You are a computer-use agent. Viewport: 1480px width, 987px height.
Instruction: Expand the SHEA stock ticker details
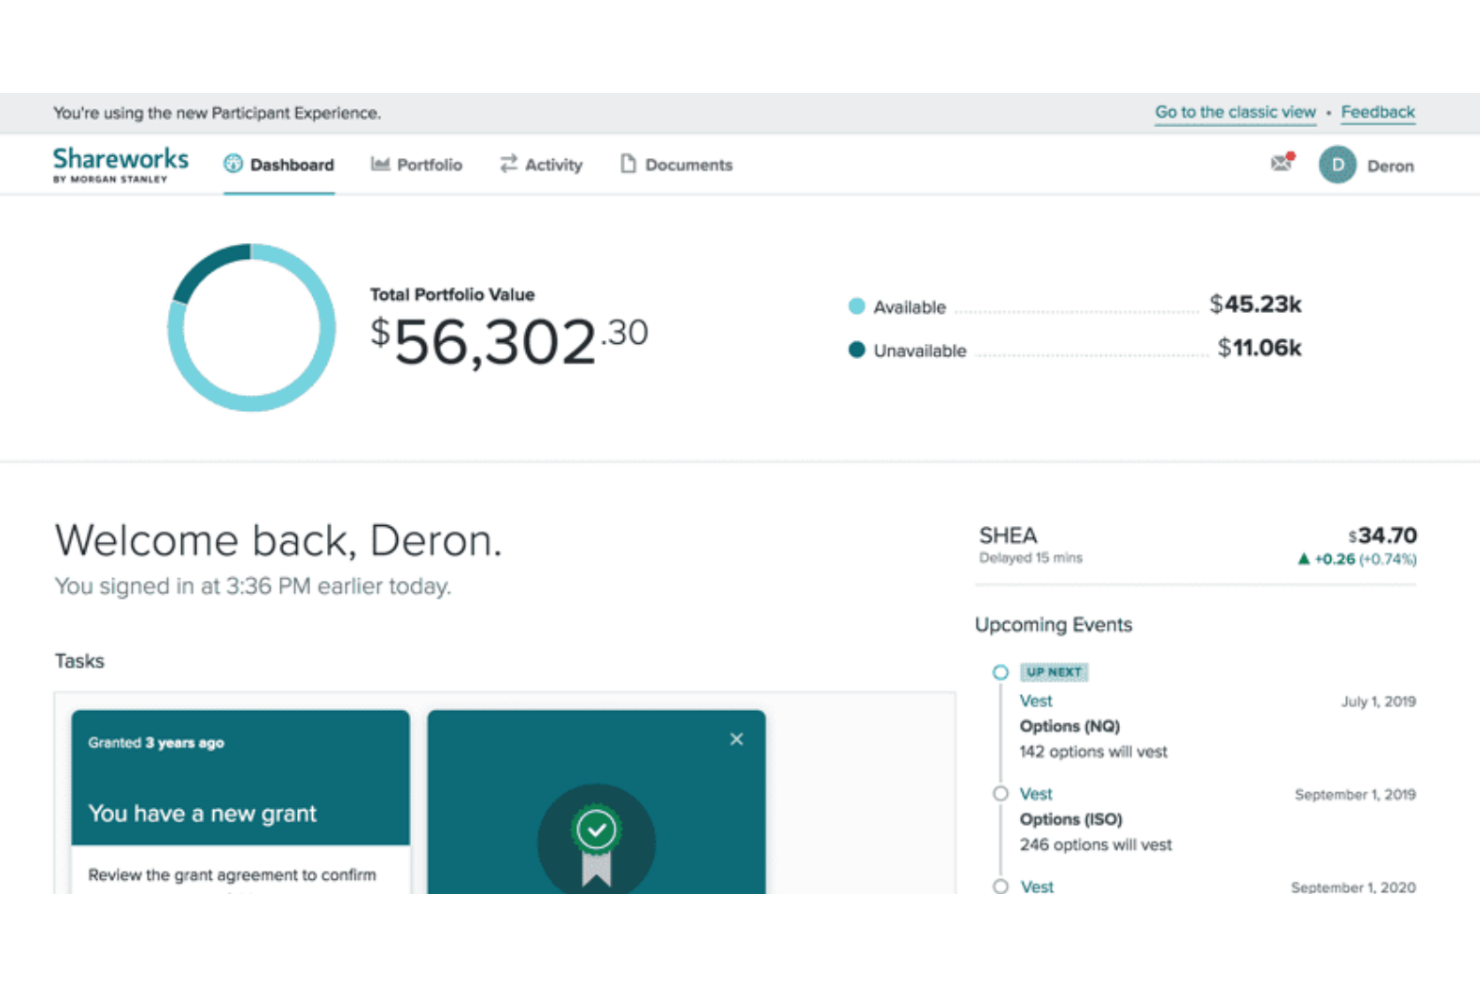coord(1007,535)
